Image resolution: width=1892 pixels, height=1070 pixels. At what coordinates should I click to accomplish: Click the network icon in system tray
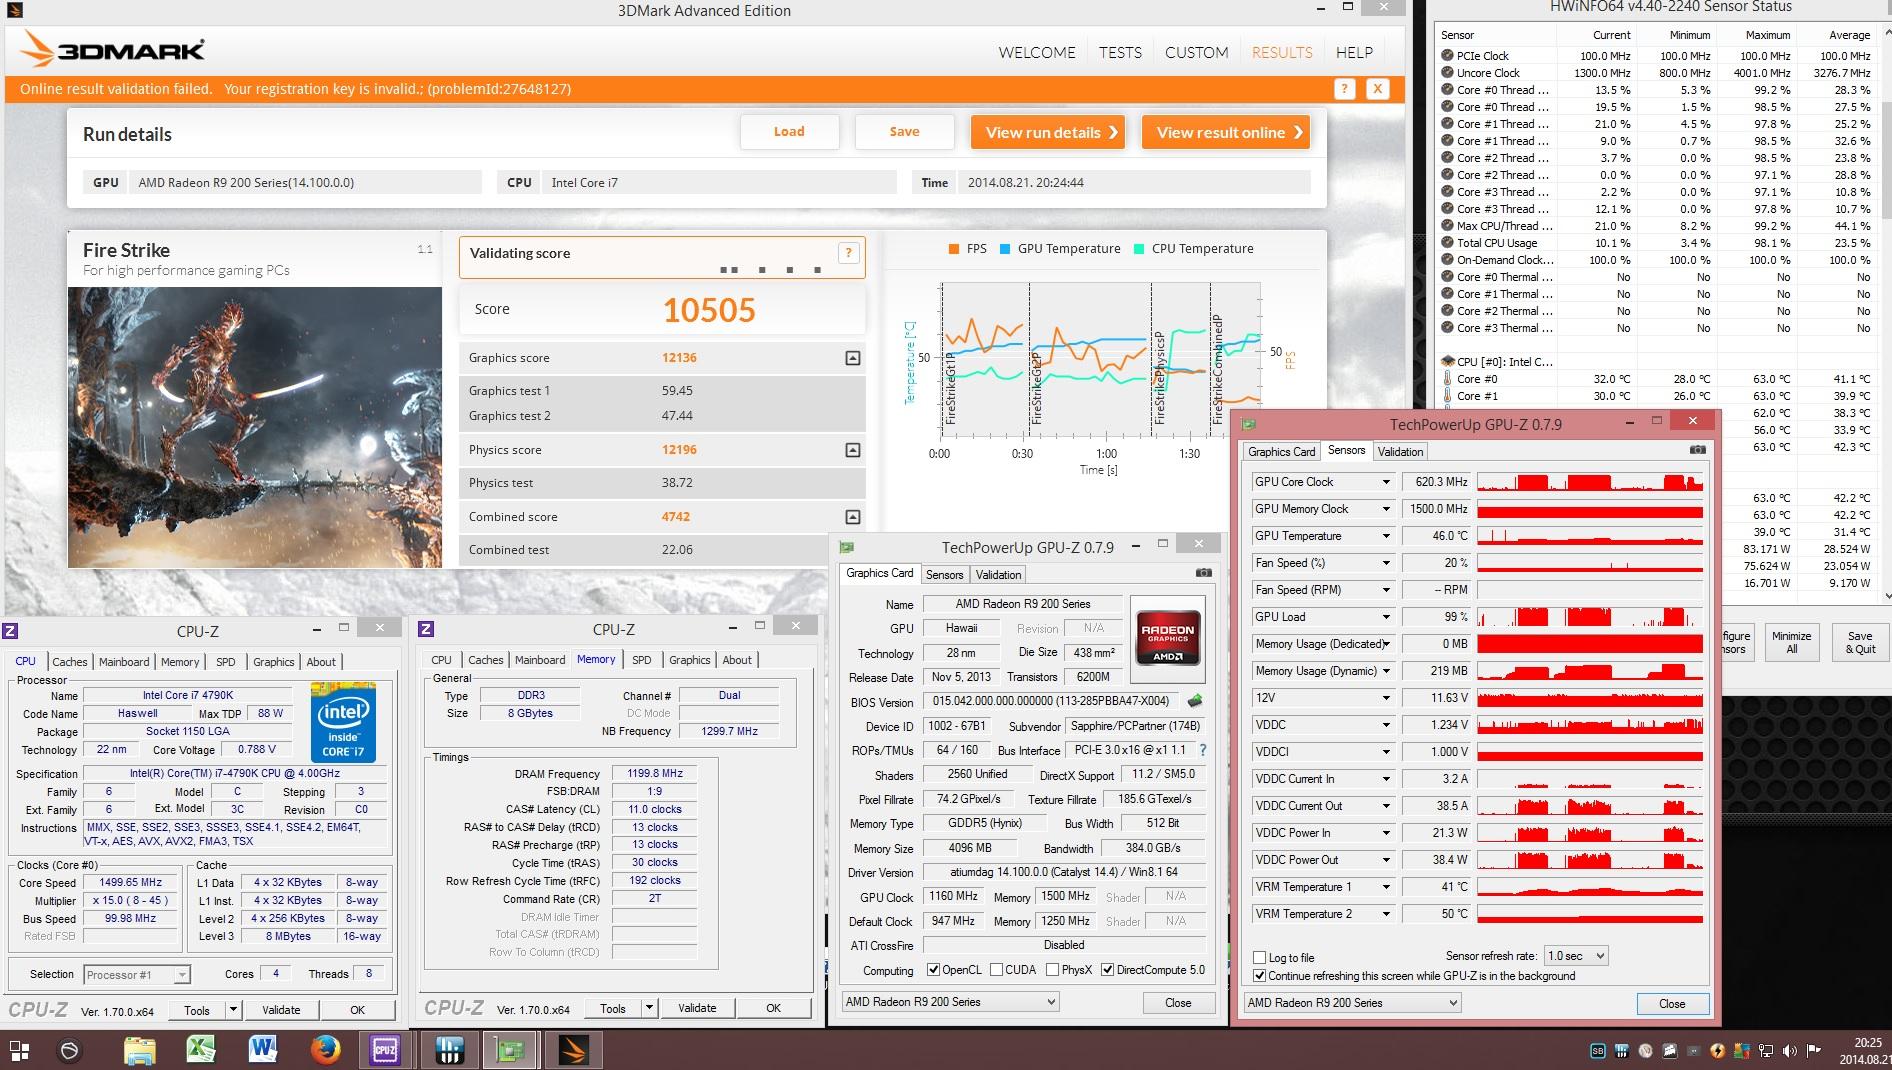click(1766, 1051)
